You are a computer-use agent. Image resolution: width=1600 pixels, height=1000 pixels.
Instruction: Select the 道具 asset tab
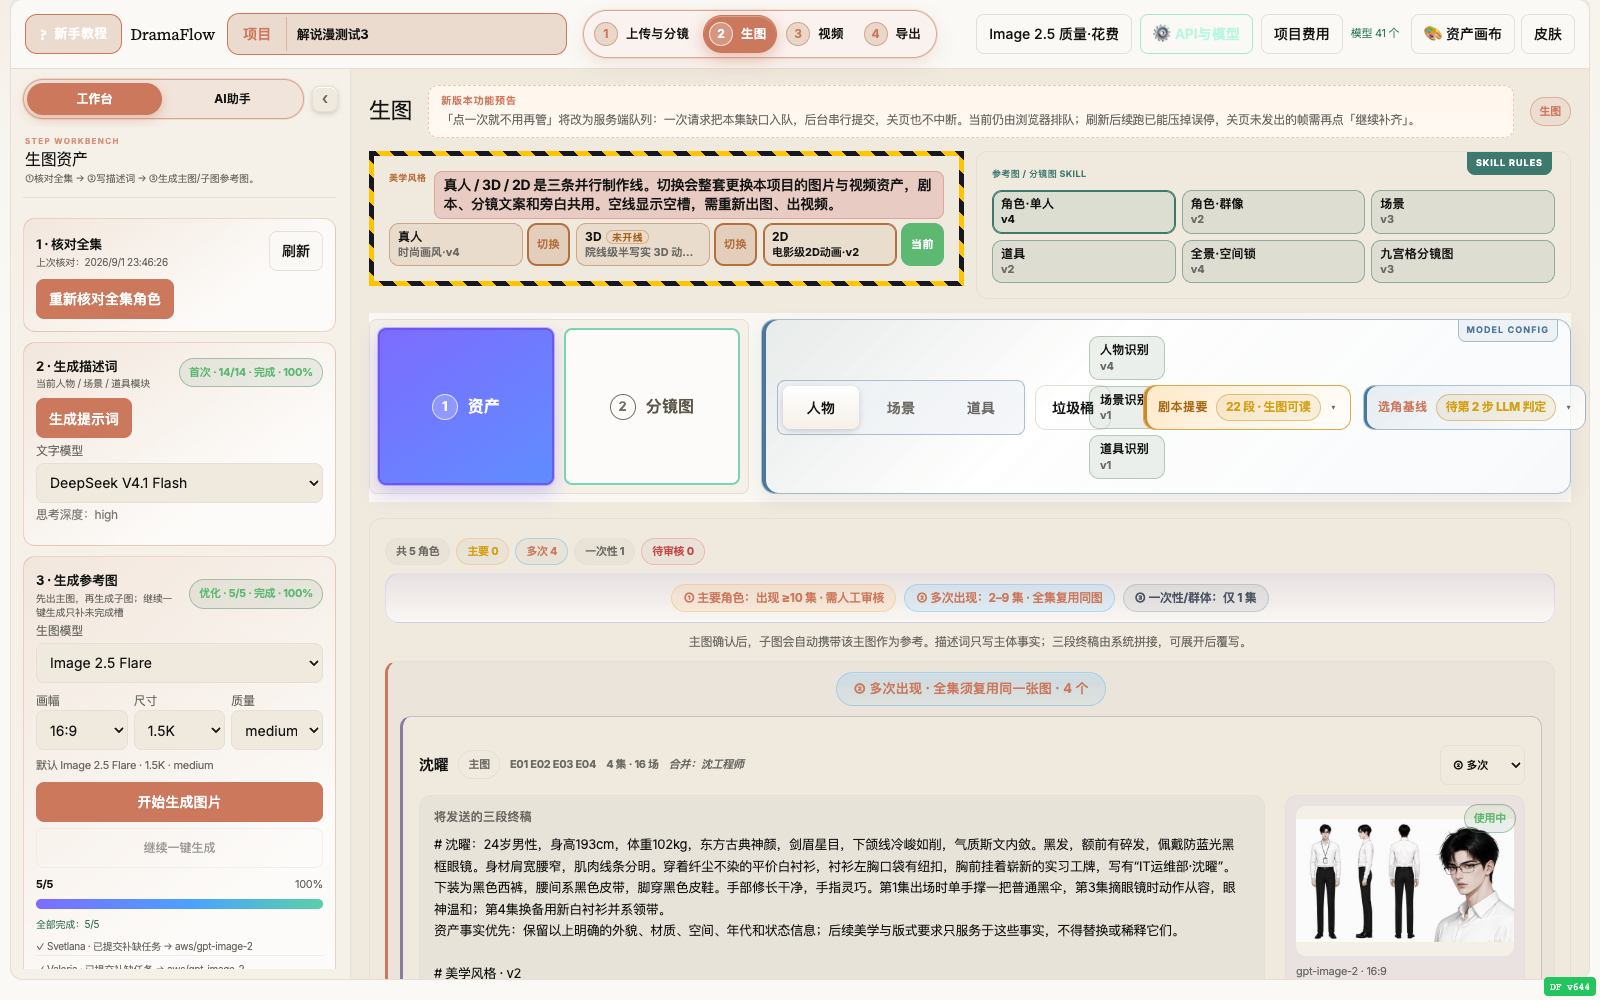pos(981,408)
